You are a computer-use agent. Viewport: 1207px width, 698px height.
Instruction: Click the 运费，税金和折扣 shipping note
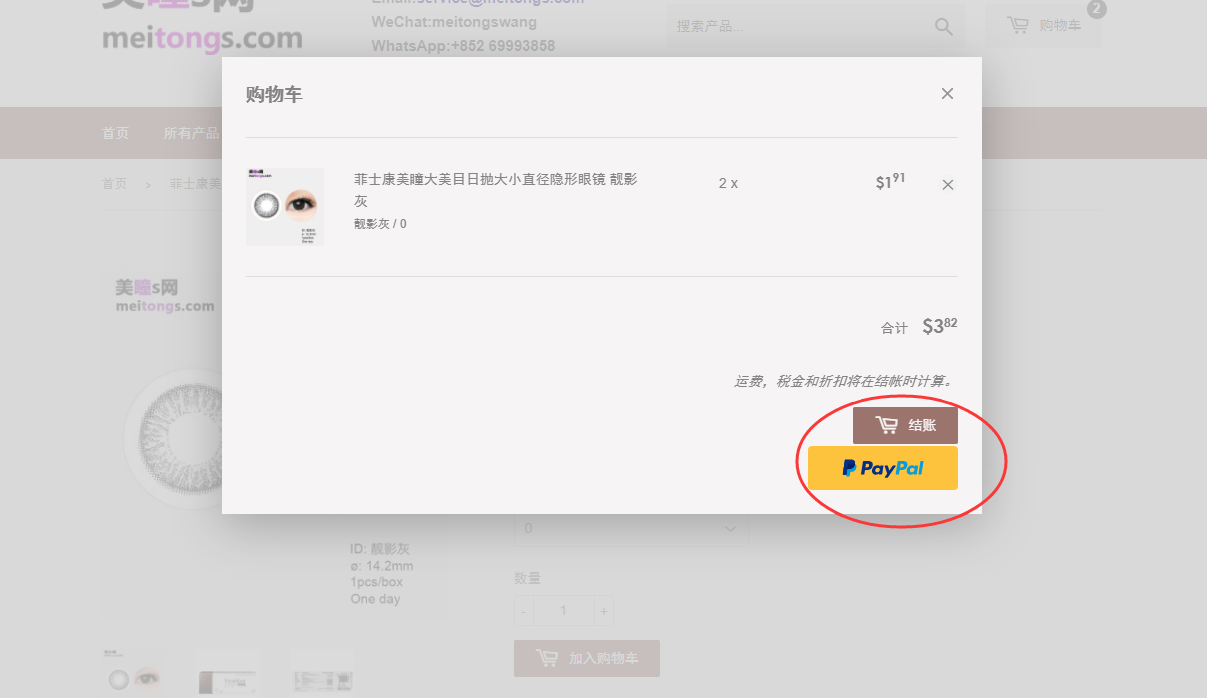tap(845, 381)
